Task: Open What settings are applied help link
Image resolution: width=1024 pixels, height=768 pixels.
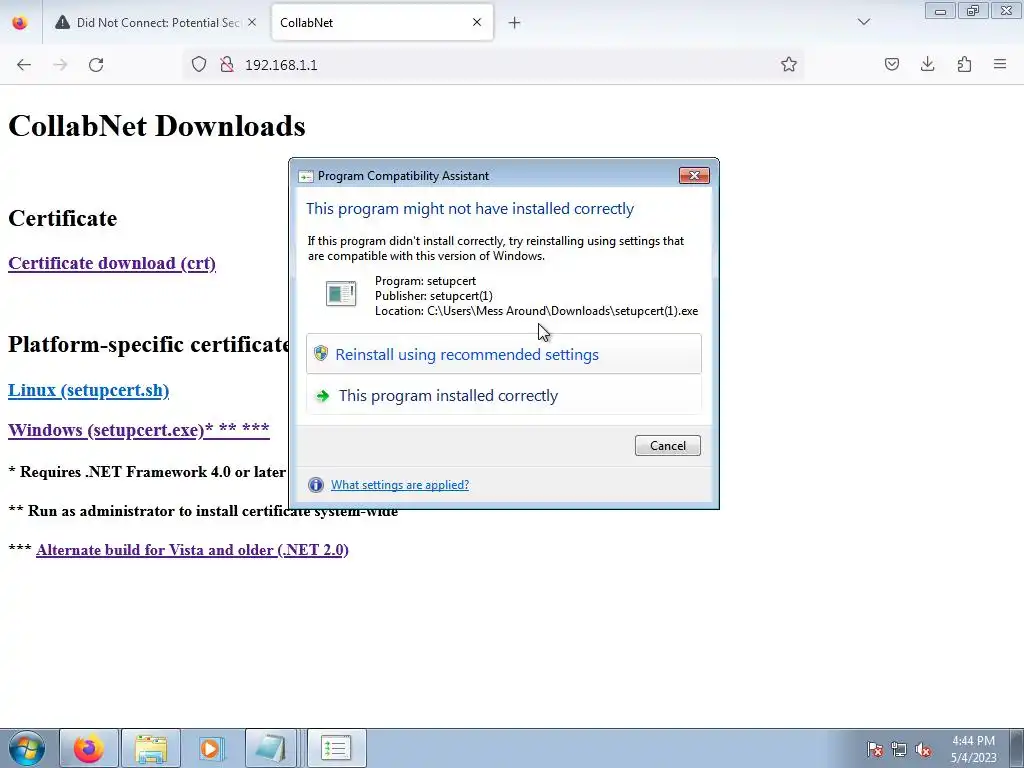Action: [x=400, y=485]
